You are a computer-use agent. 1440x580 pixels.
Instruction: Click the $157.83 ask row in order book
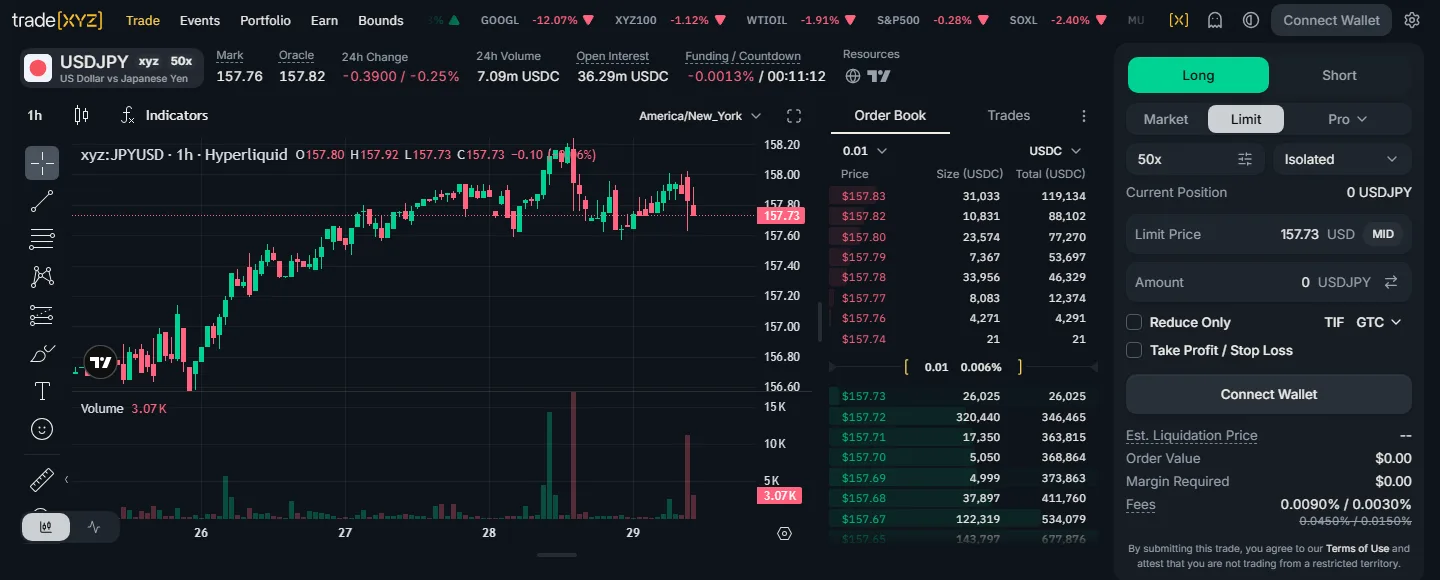point(964,196)
